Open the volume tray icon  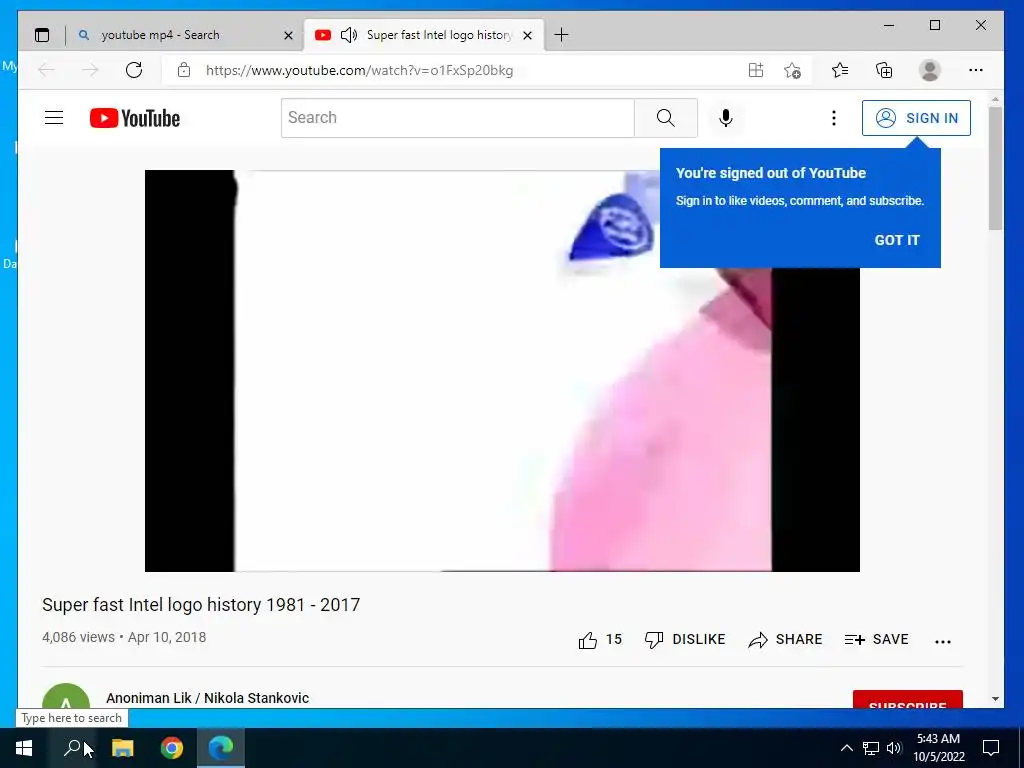pos(894,748)
